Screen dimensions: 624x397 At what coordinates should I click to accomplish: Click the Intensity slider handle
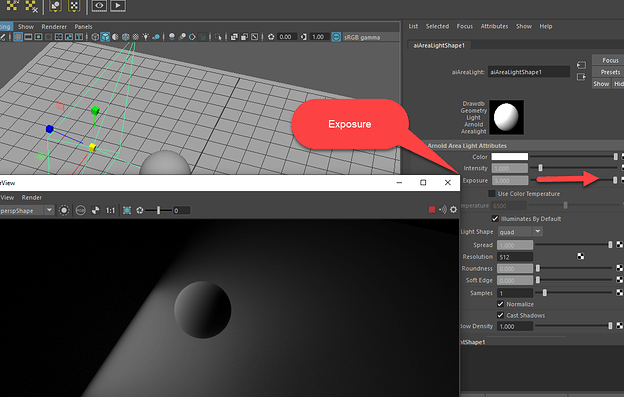tap(540, 168)
